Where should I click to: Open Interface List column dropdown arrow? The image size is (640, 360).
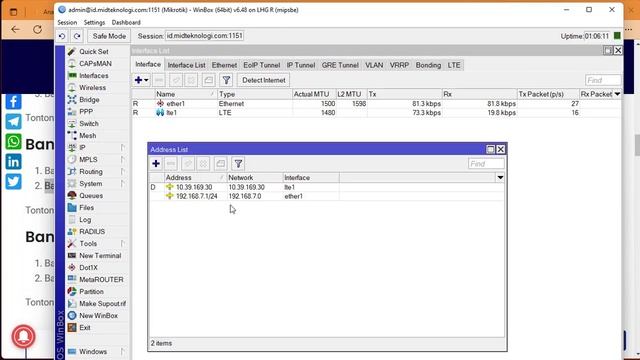pyautogui.click(x=617, y=94)
